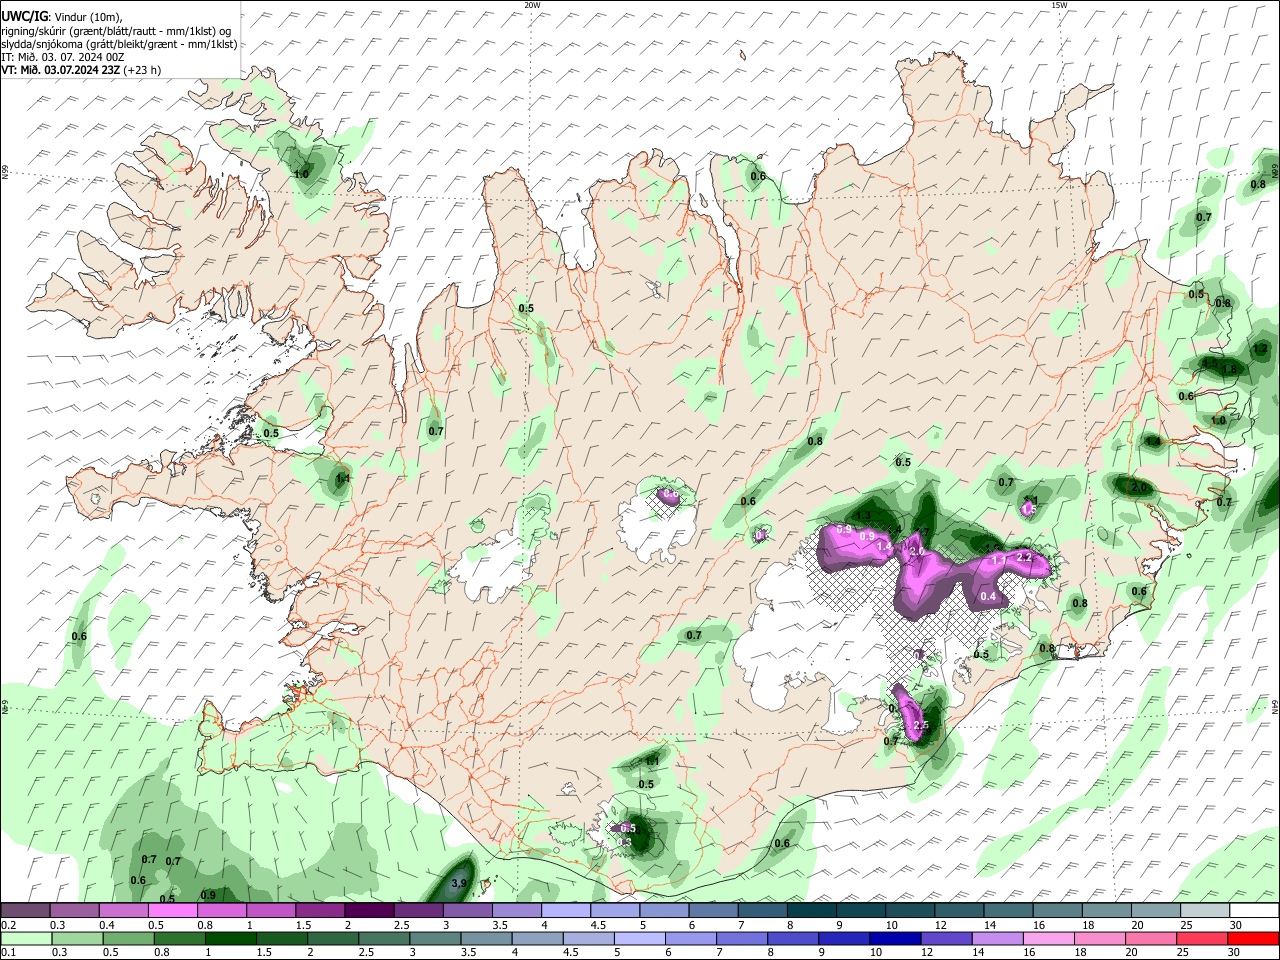This screenshot has height=960, width=1280.
Task: Select the lavender 14–16 rain scale swatch
Action: click(x=998, y=938)
